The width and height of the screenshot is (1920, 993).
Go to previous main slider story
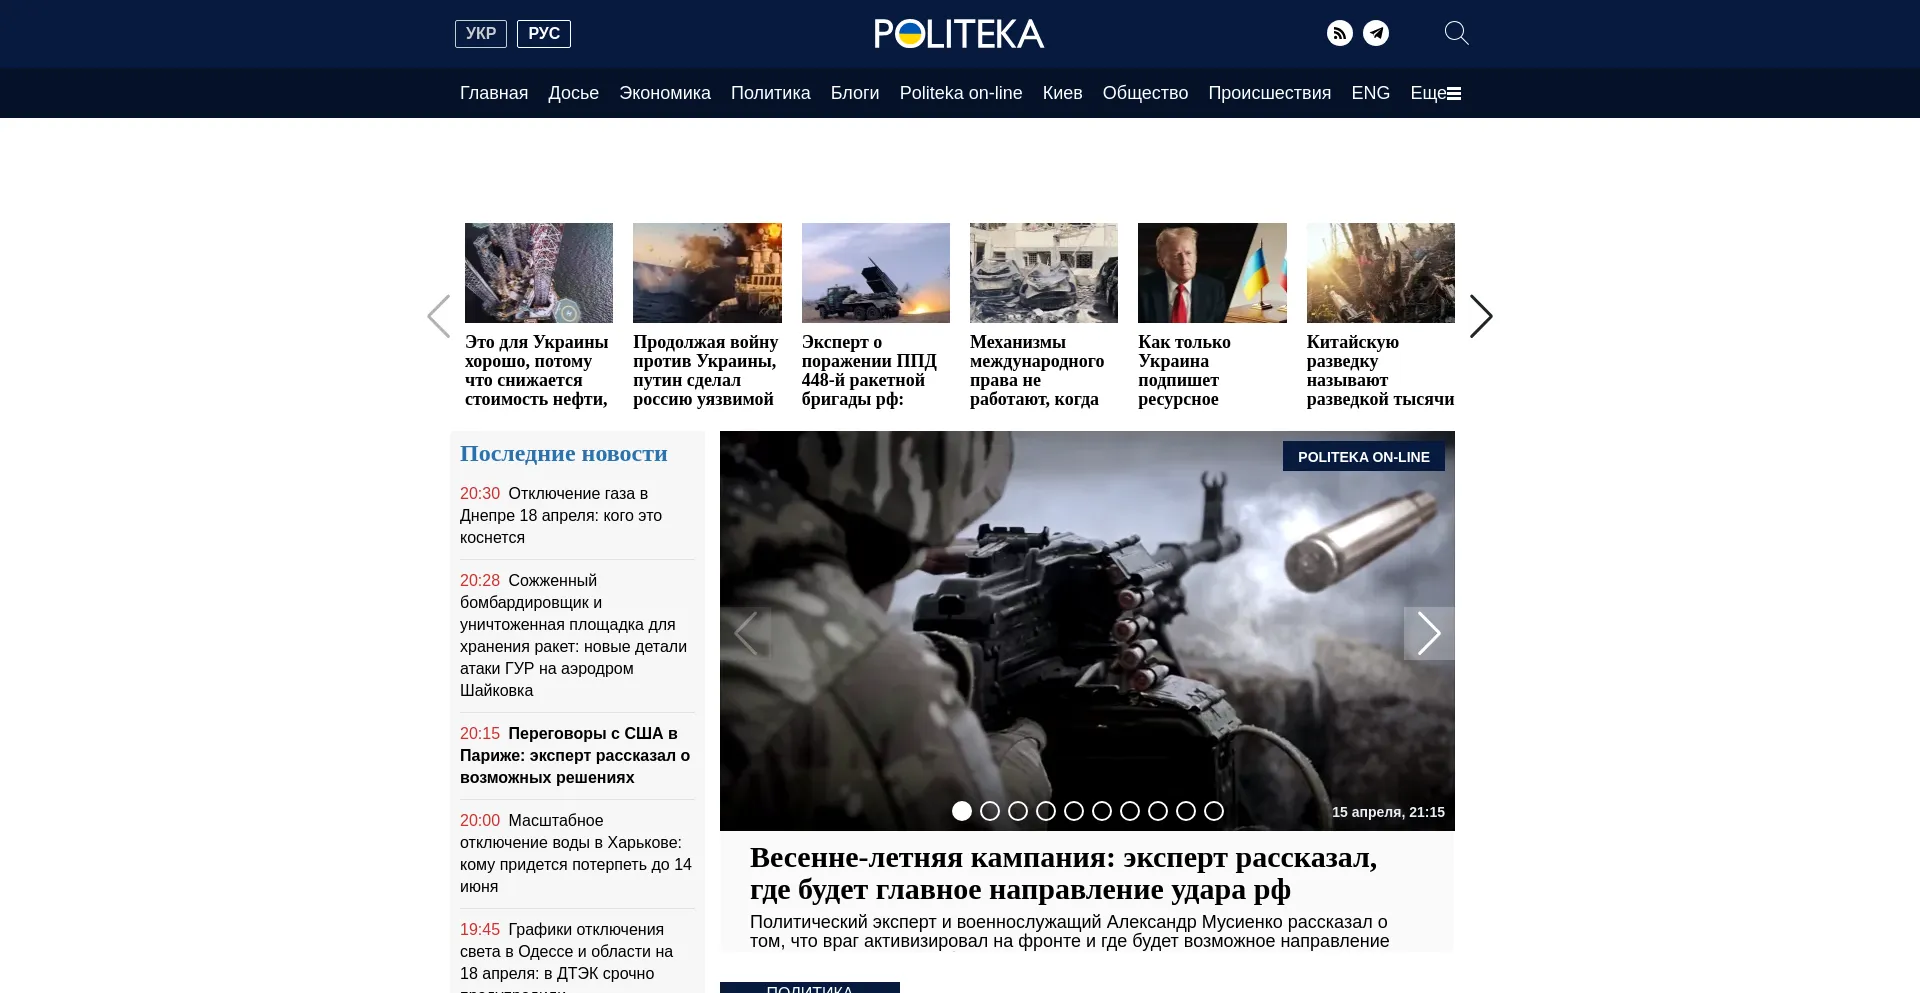click(746, 633)
